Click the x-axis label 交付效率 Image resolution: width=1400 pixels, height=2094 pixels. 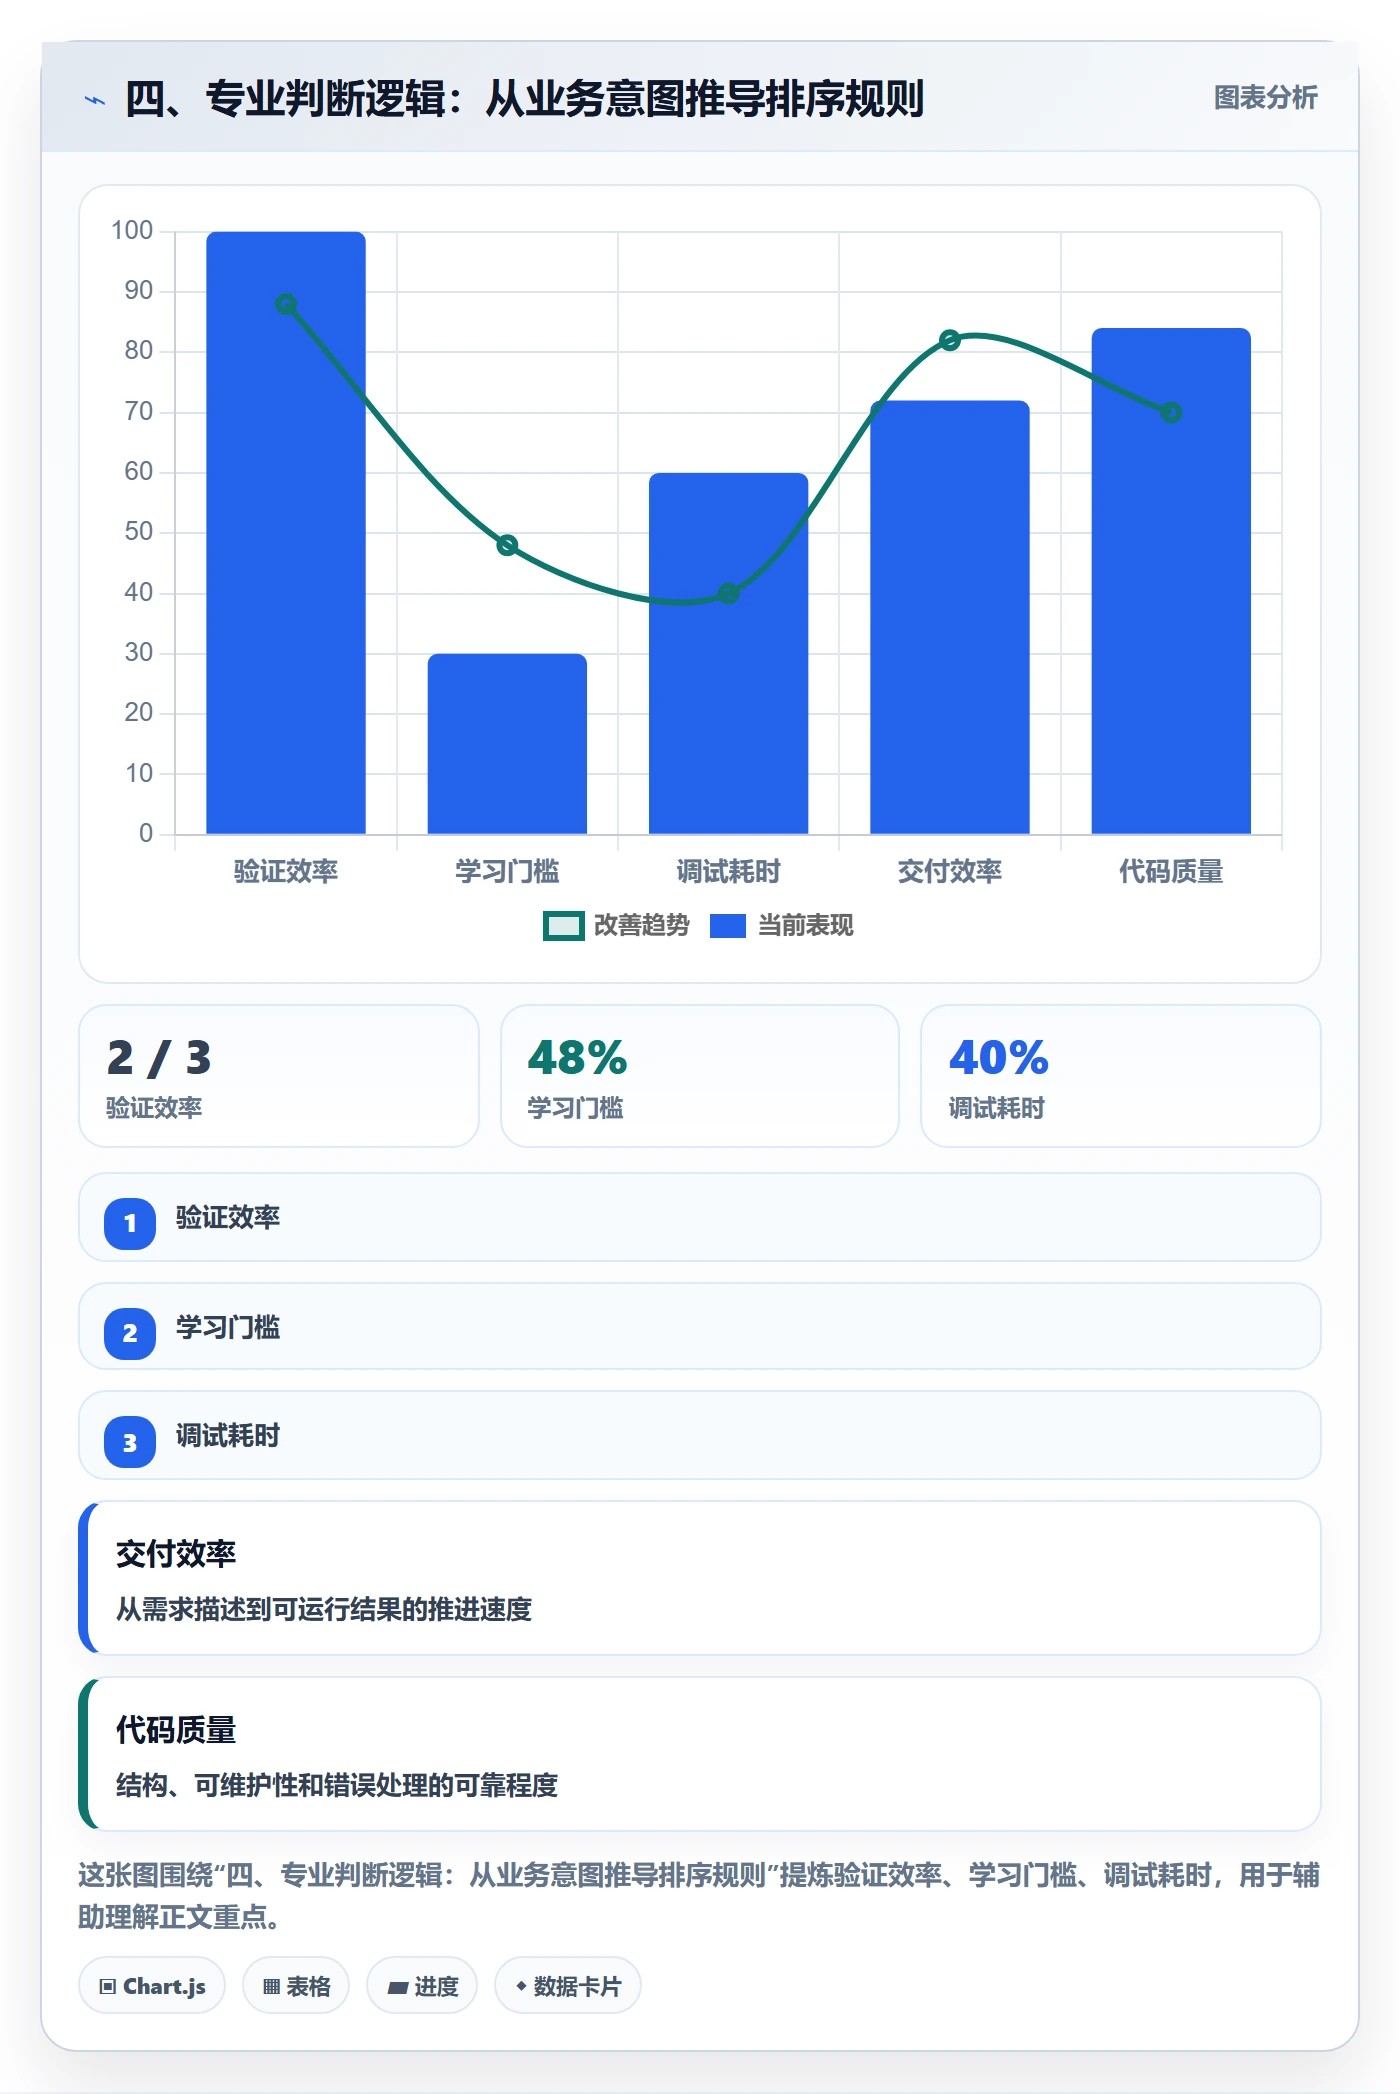pyautogui.click(x=950, y=872)
